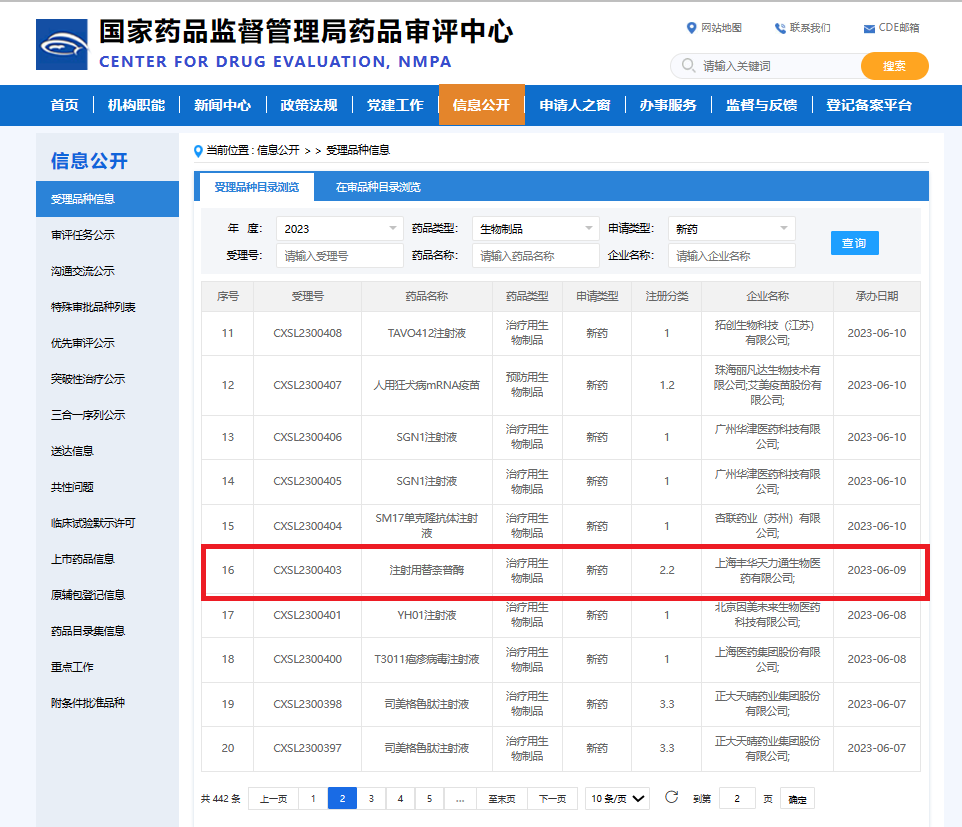Click the CDE logo icon

[x=63, y=44]
